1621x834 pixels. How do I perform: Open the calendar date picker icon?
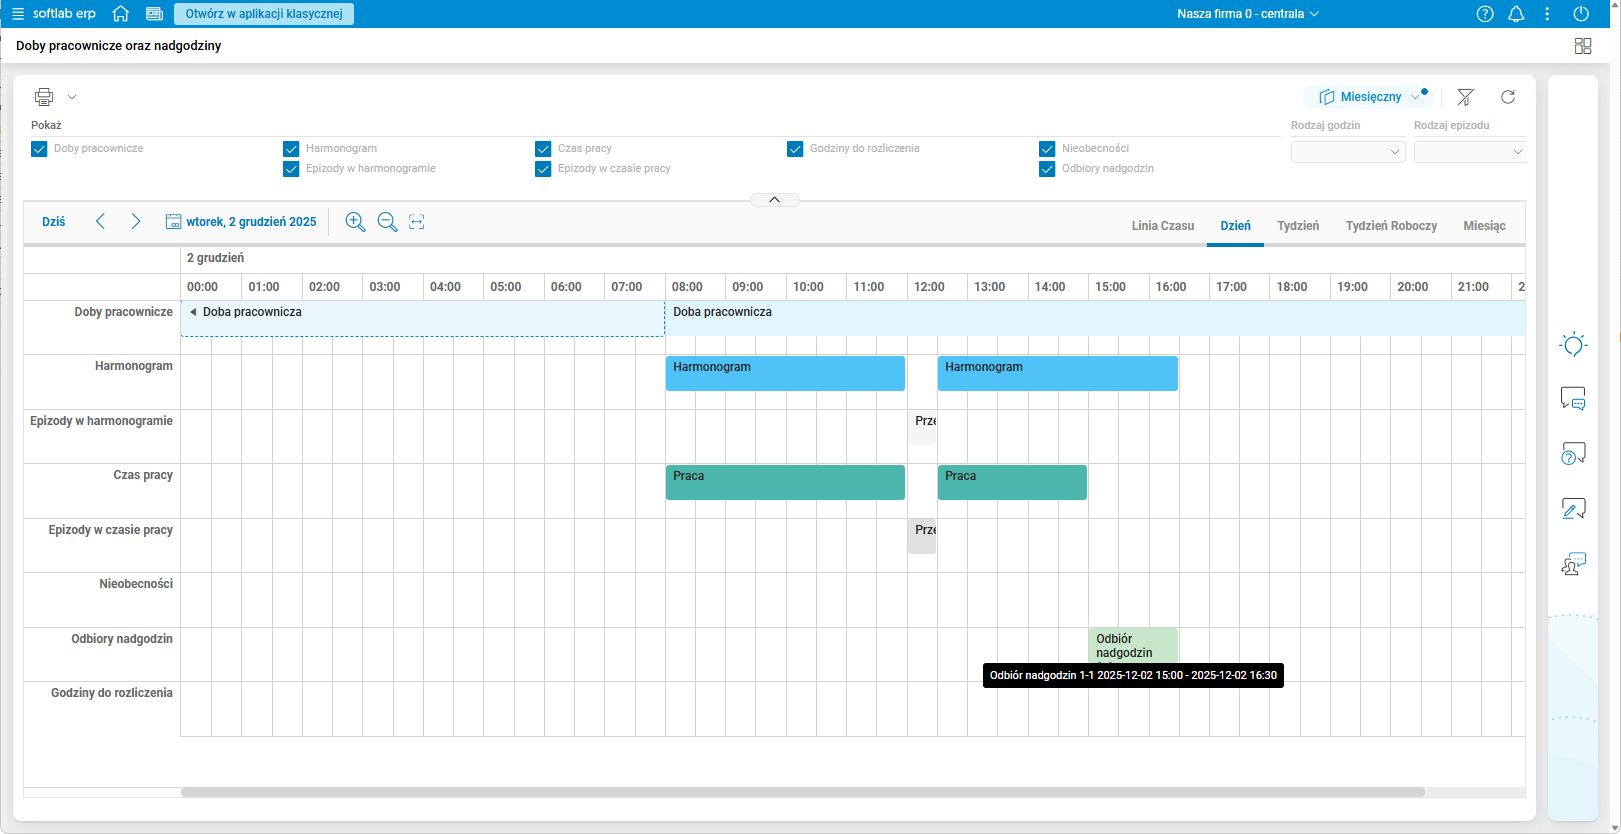(x=173, y=222)
